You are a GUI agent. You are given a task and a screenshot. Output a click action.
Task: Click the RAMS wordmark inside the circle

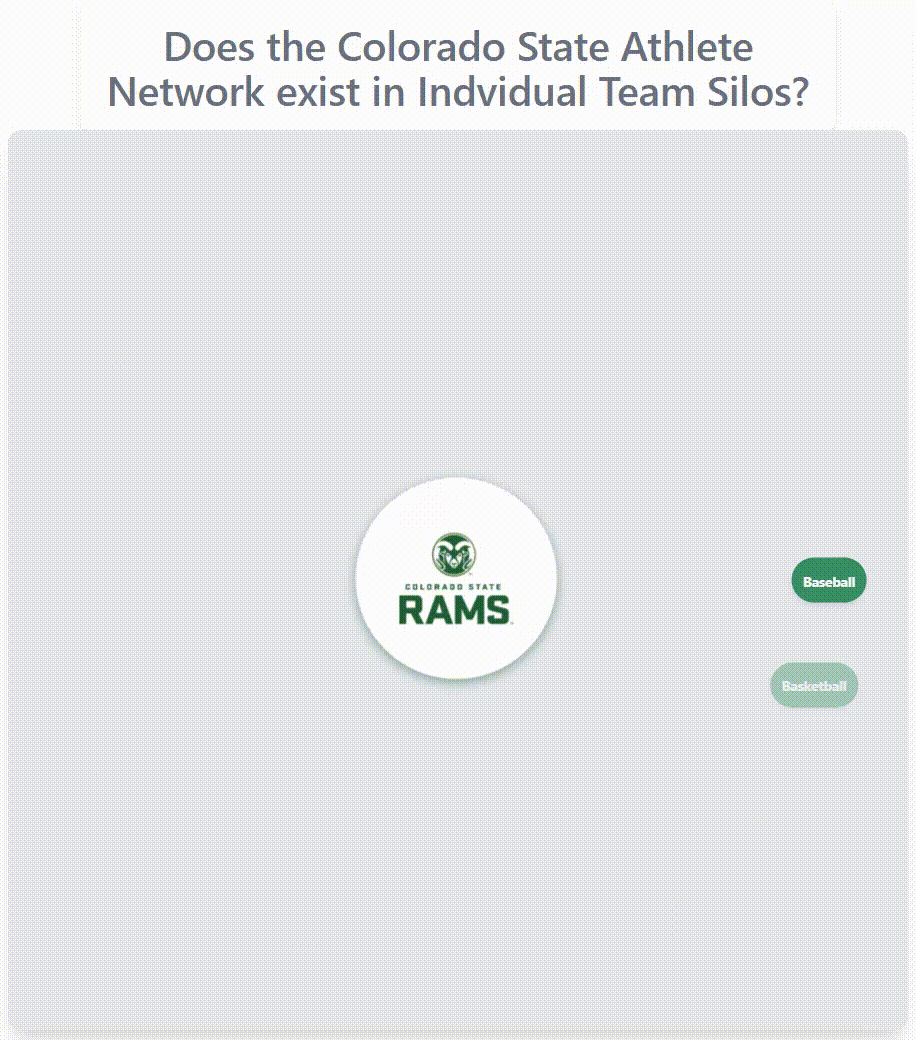point(455,608)
